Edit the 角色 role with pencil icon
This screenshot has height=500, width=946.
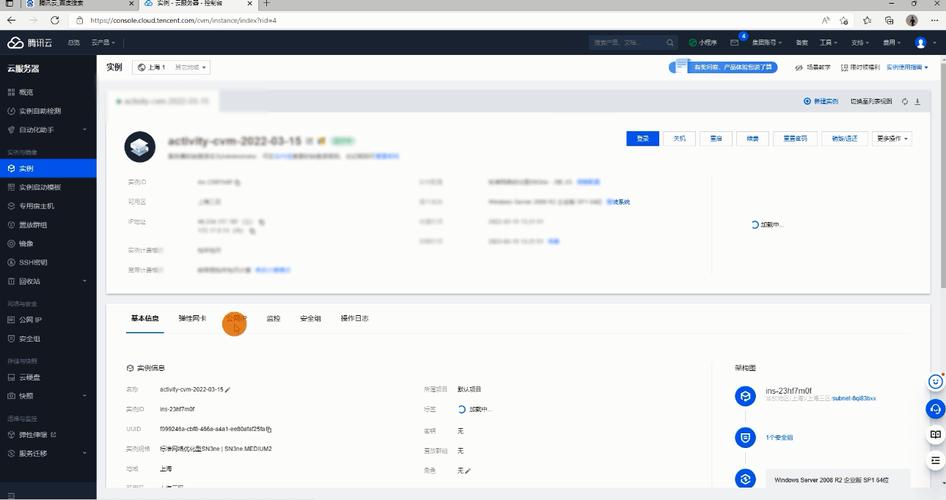pos(468,470)
